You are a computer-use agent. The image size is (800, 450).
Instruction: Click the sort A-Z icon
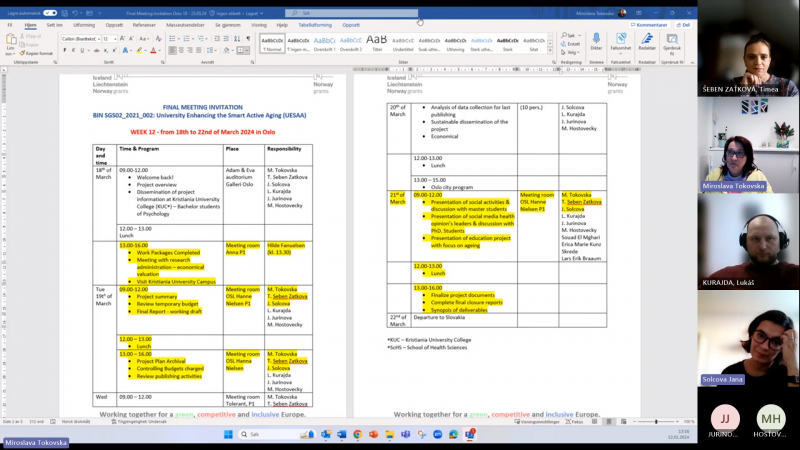tap(237, 39)
